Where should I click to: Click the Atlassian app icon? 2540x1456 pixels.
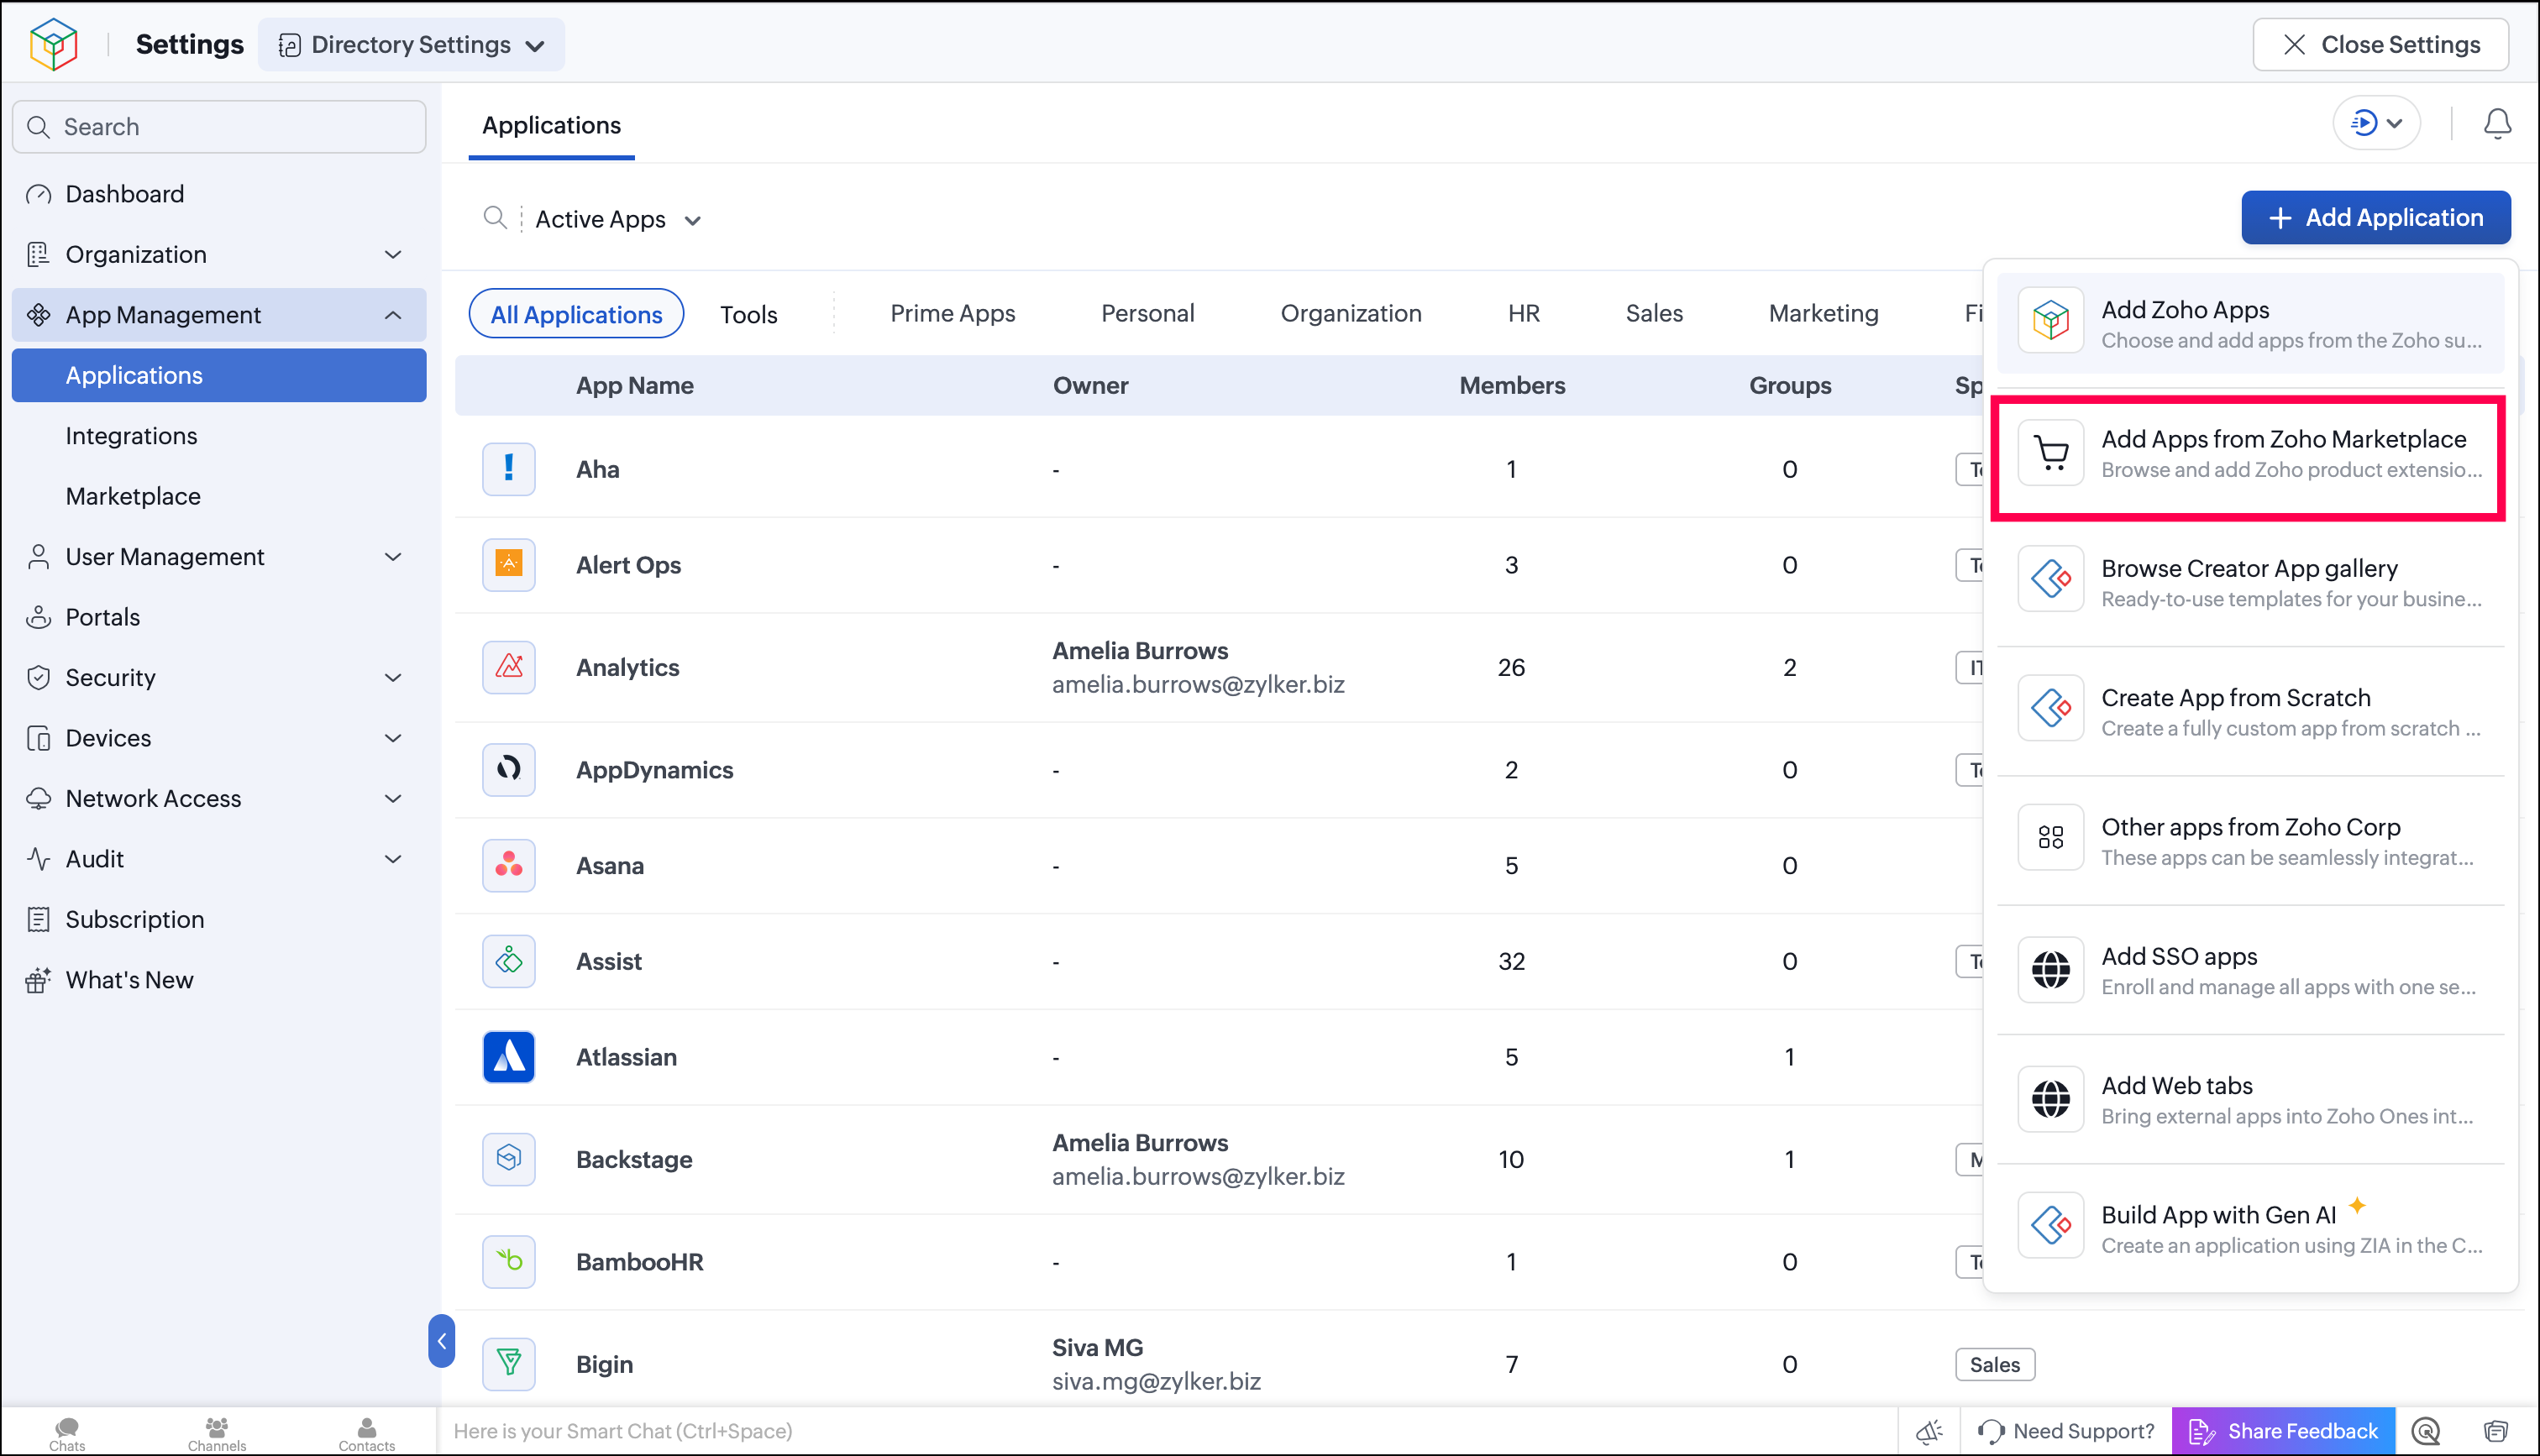pos(509,1057)
